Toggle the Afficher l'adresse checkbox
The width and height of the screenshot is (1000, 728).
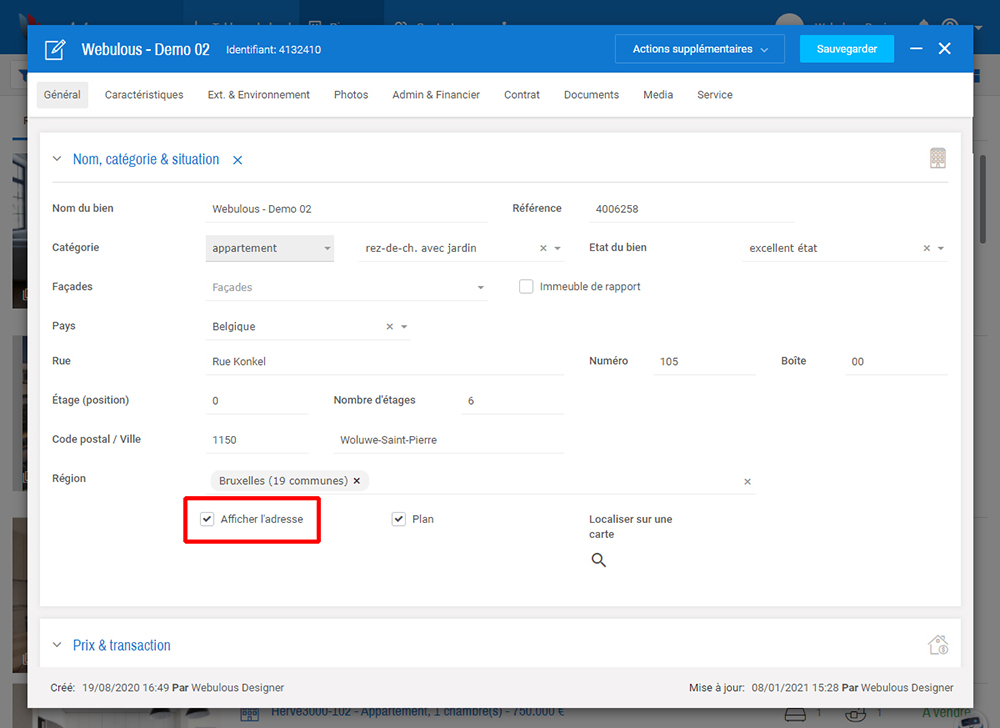[x=207, y=519]
